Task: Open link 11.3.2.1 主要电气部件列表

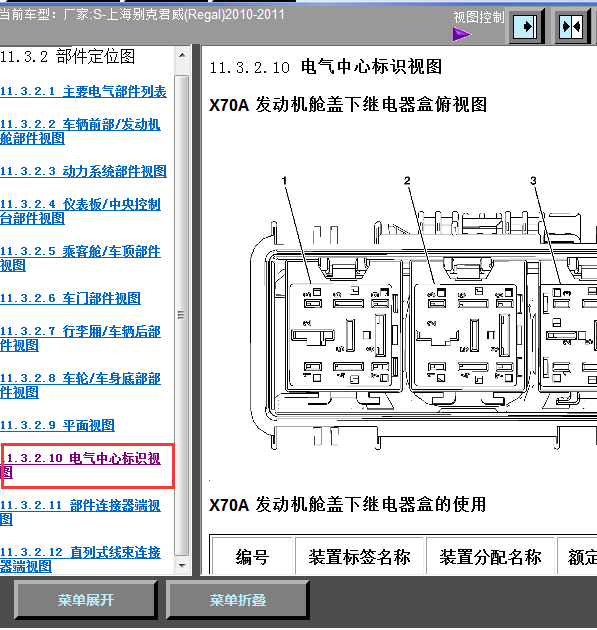Action: [83, 92]
